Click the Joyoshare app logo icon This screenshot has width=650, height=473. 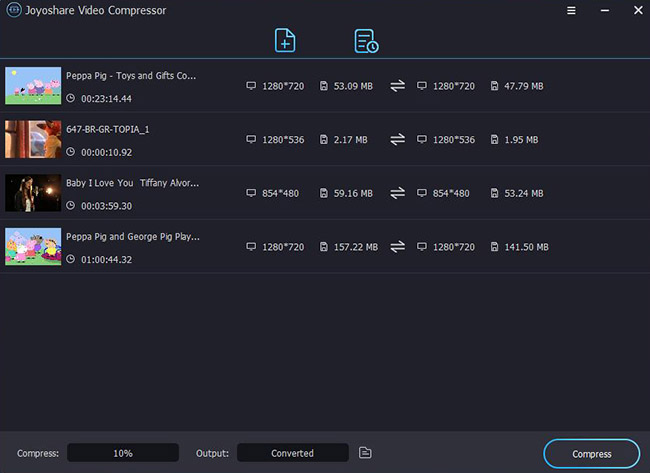pyautogui.click(x=14, y=10)
